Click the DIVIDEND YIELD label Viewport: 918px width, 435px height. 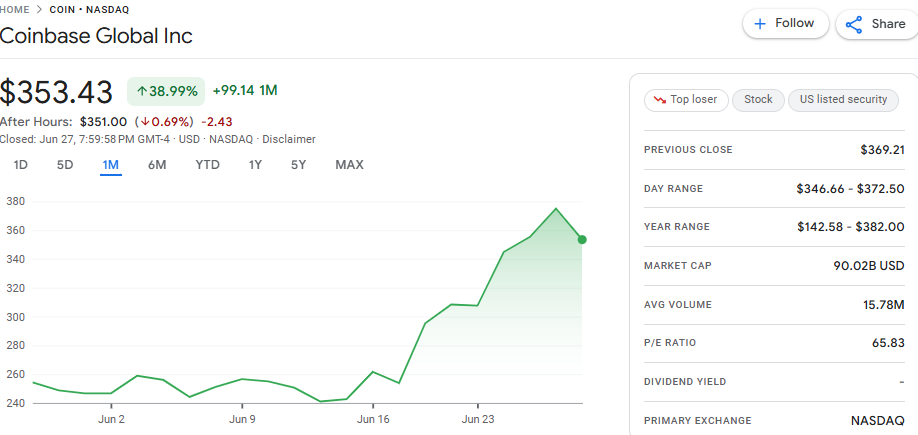tap(685, 382)
